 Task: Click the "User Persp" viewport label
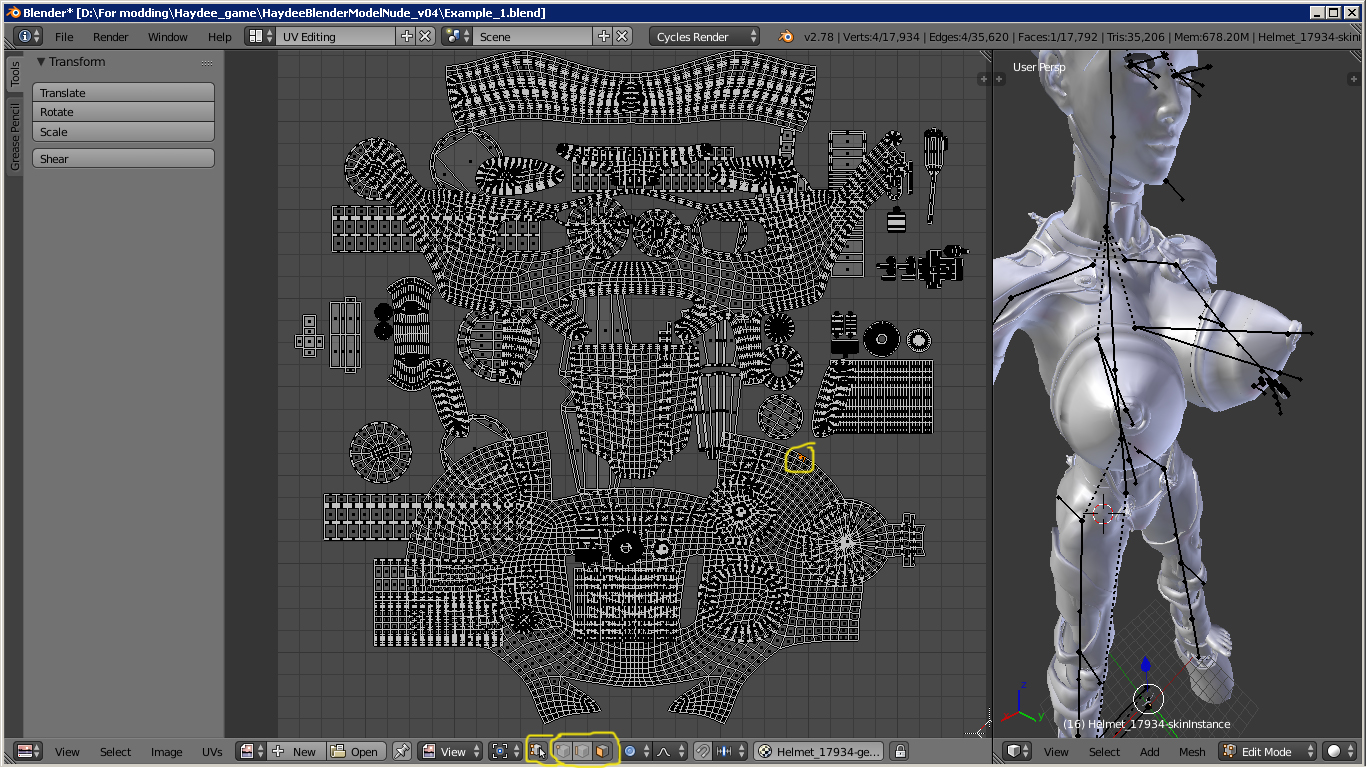(x=1039, y=67)
